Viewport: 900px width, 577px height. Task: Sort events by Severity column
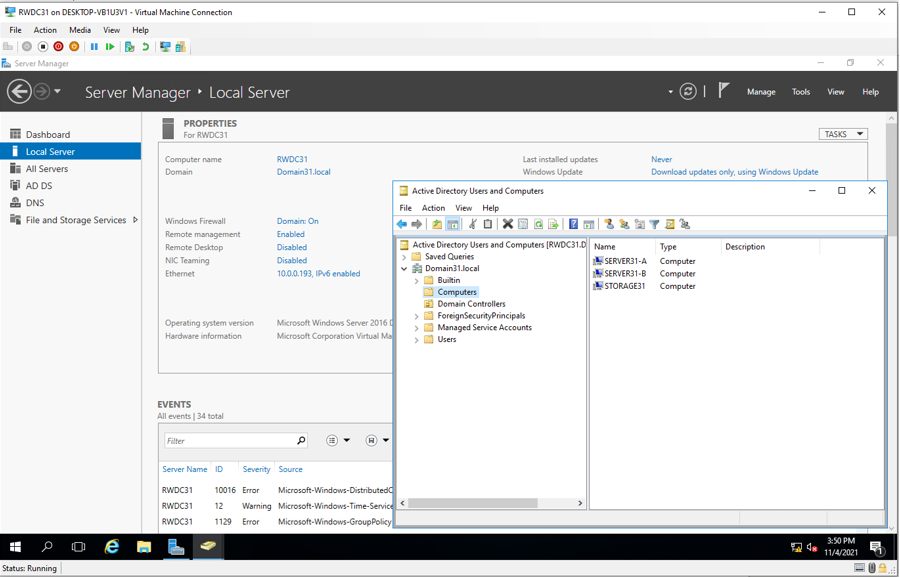[x=256, y=469]
